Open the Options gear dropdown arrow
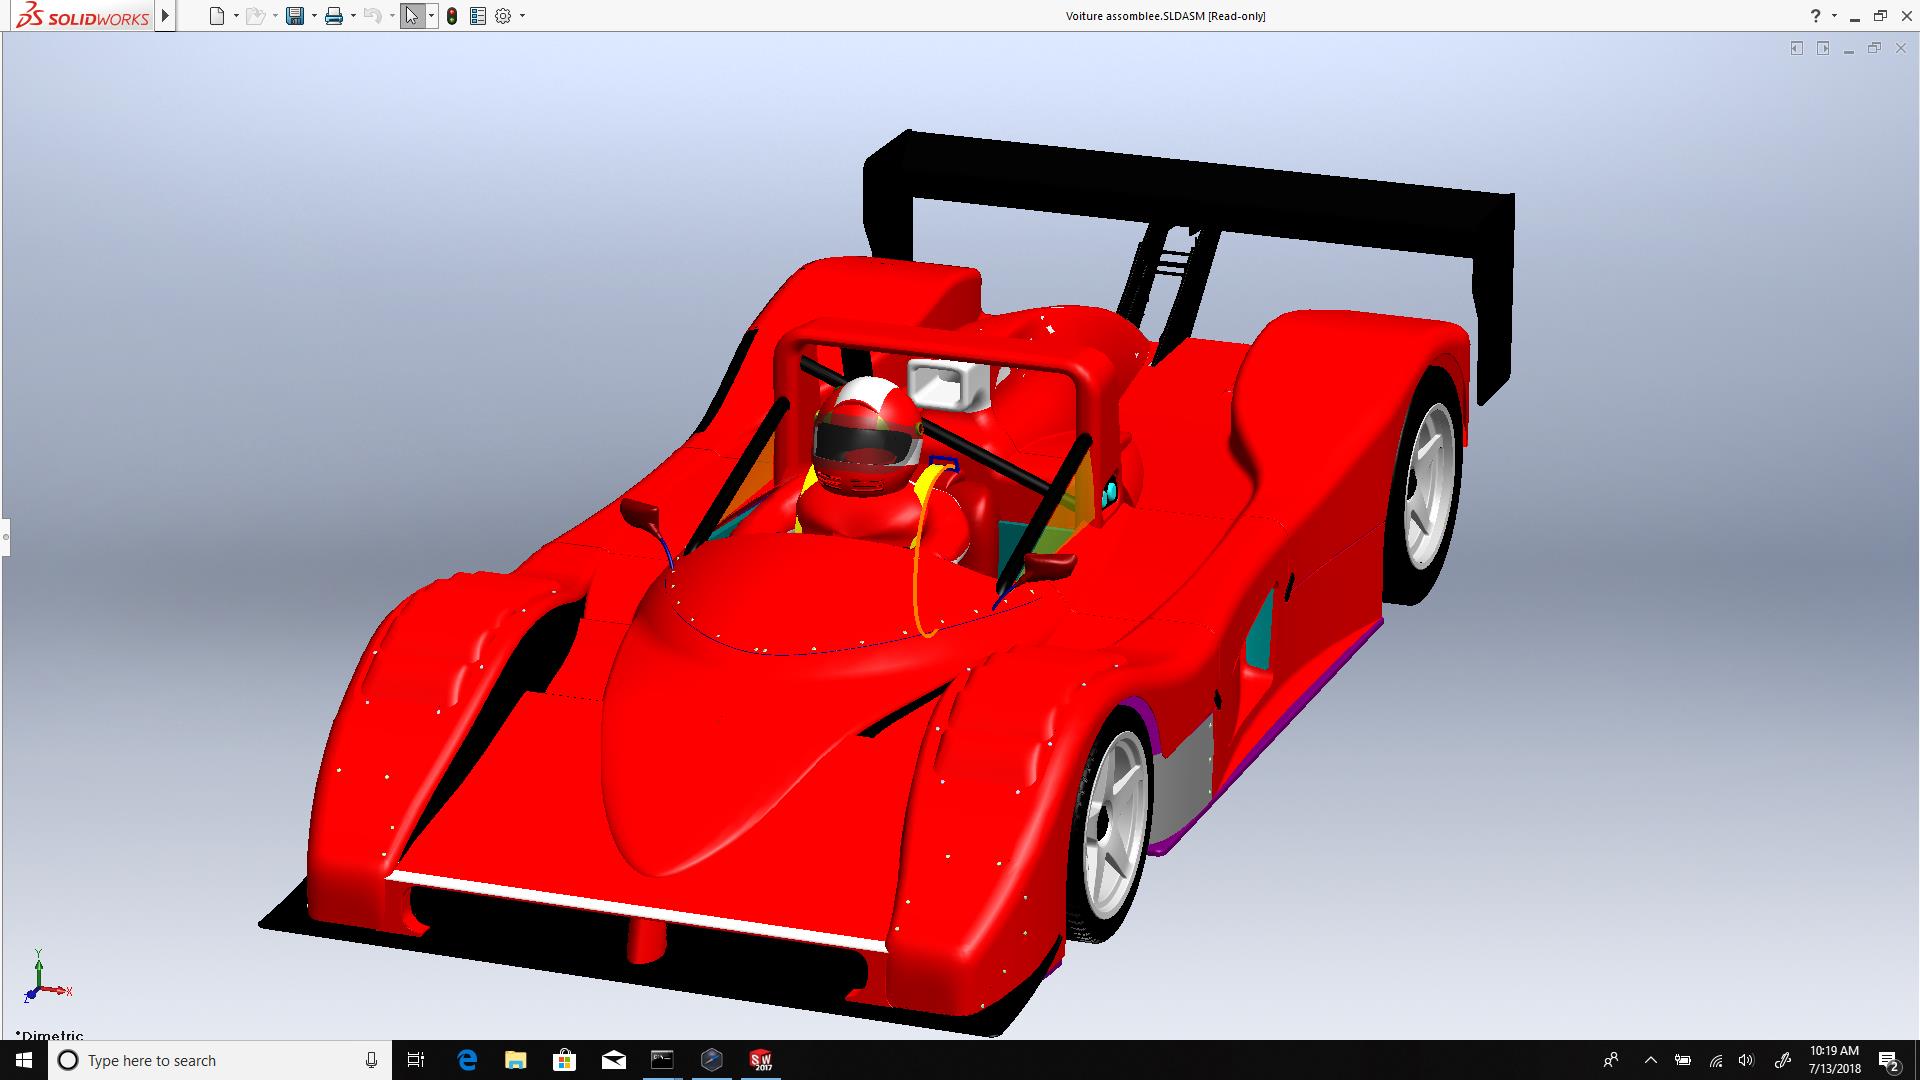Image resolution: width=1920 pixels, height=1080 pixels. pyautogui.click(x=522, y=16)
